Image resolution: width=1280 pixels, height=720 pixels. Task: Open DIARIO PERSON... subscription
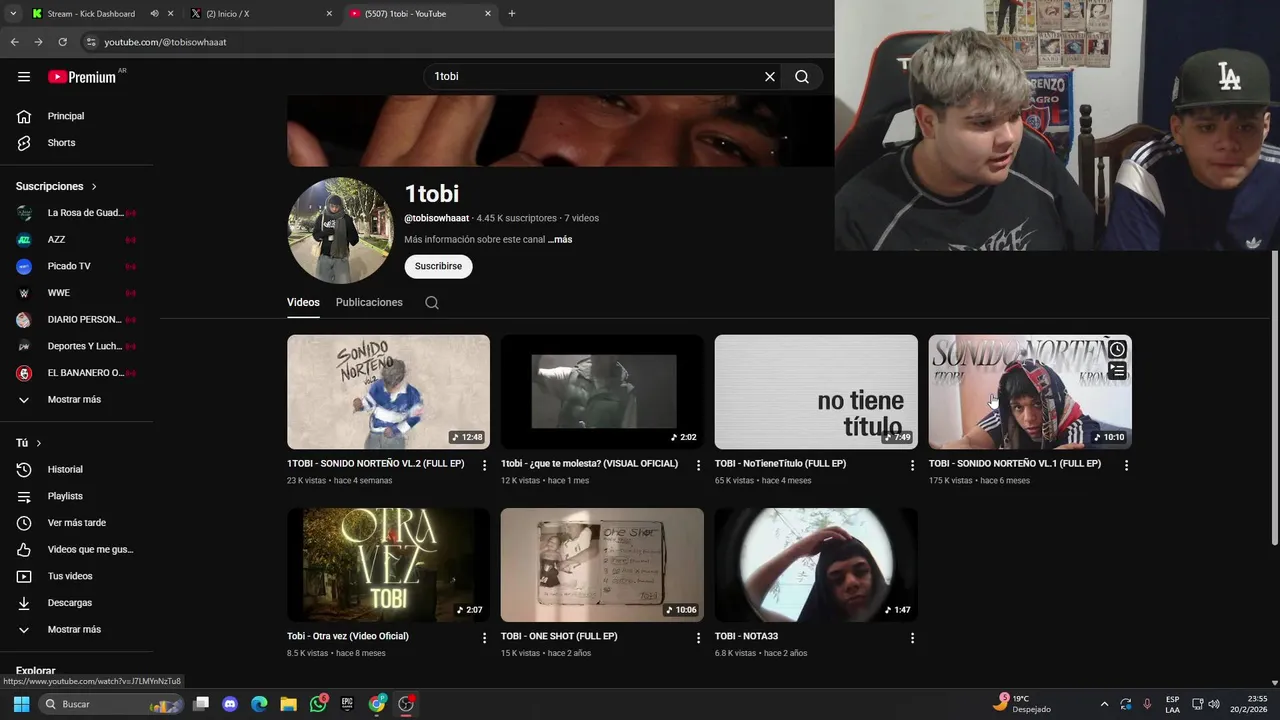pyautogui.click(x=78, y=320)
